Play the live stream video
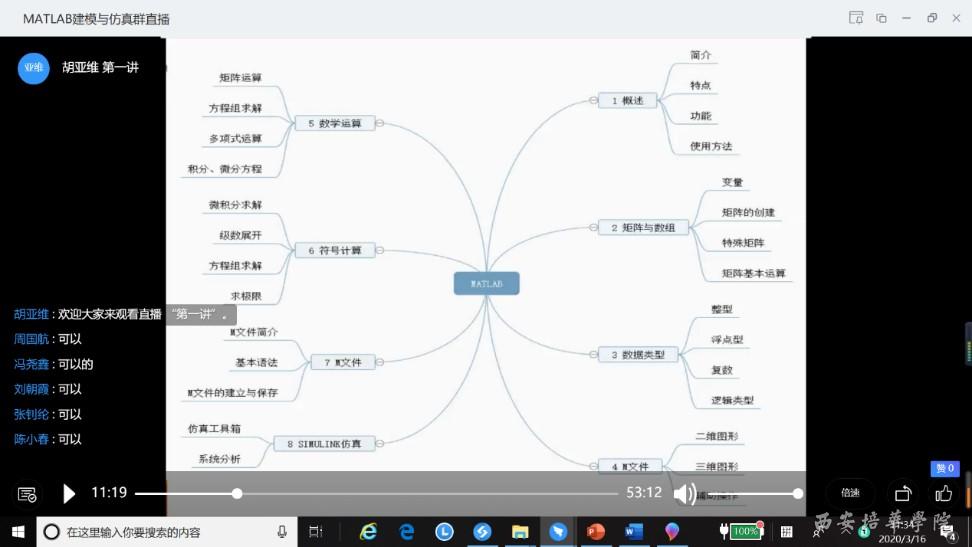 click(x=69, y=493)
